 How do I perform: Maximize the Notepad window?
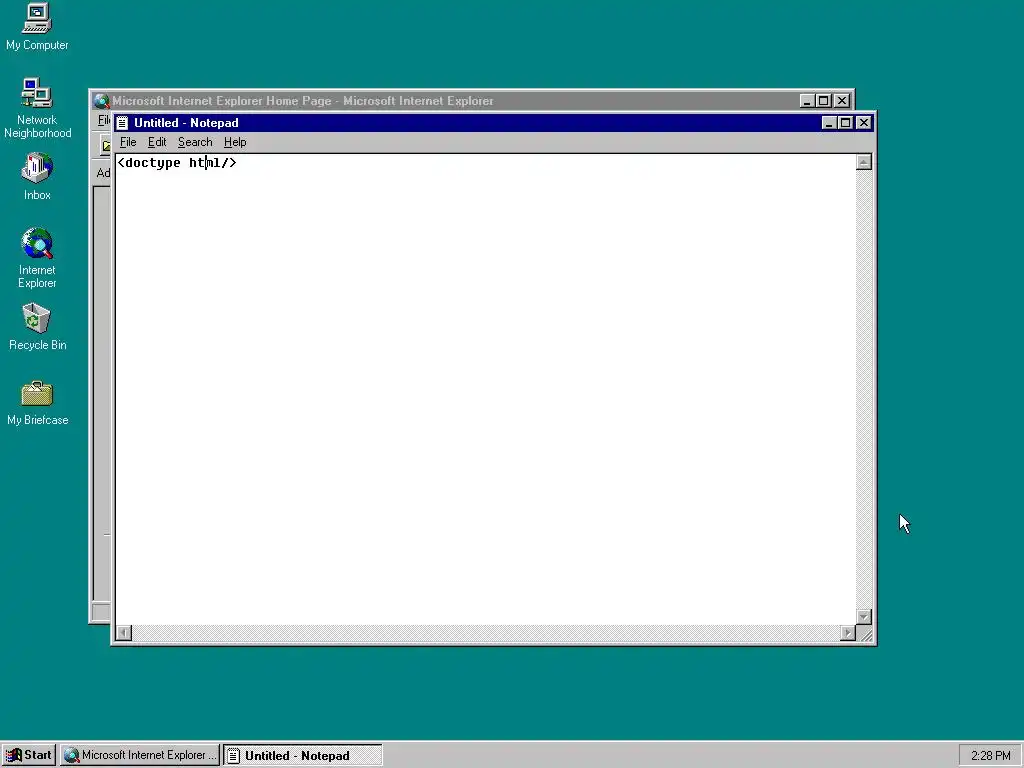846,123
